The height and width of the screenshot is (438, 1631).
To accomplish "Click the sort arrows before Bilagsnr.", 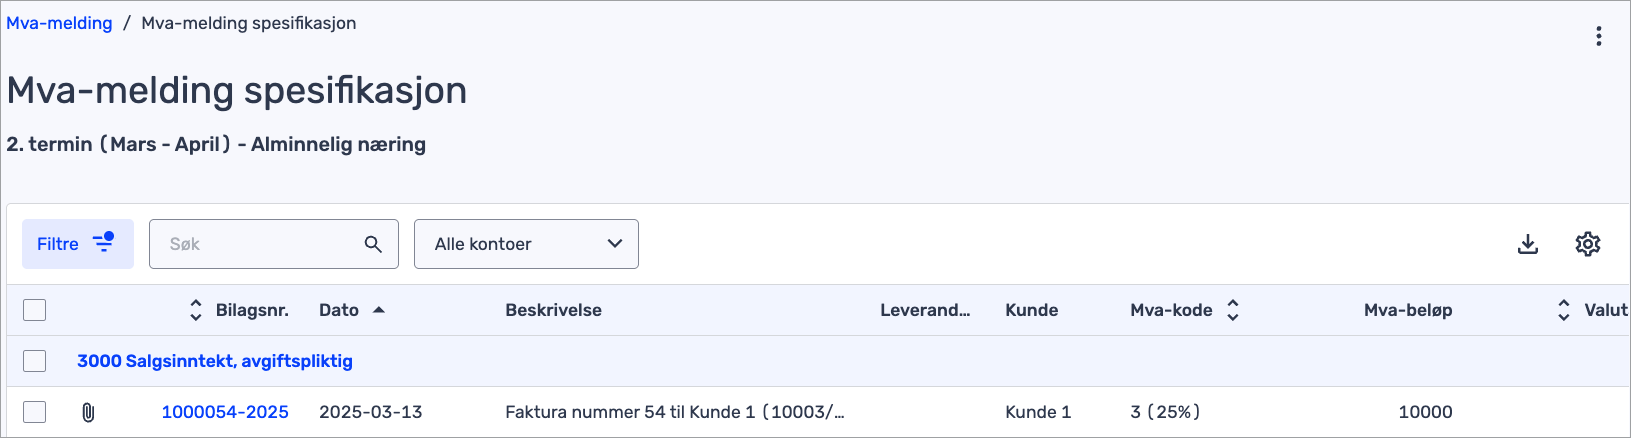I will pos(195,310).
